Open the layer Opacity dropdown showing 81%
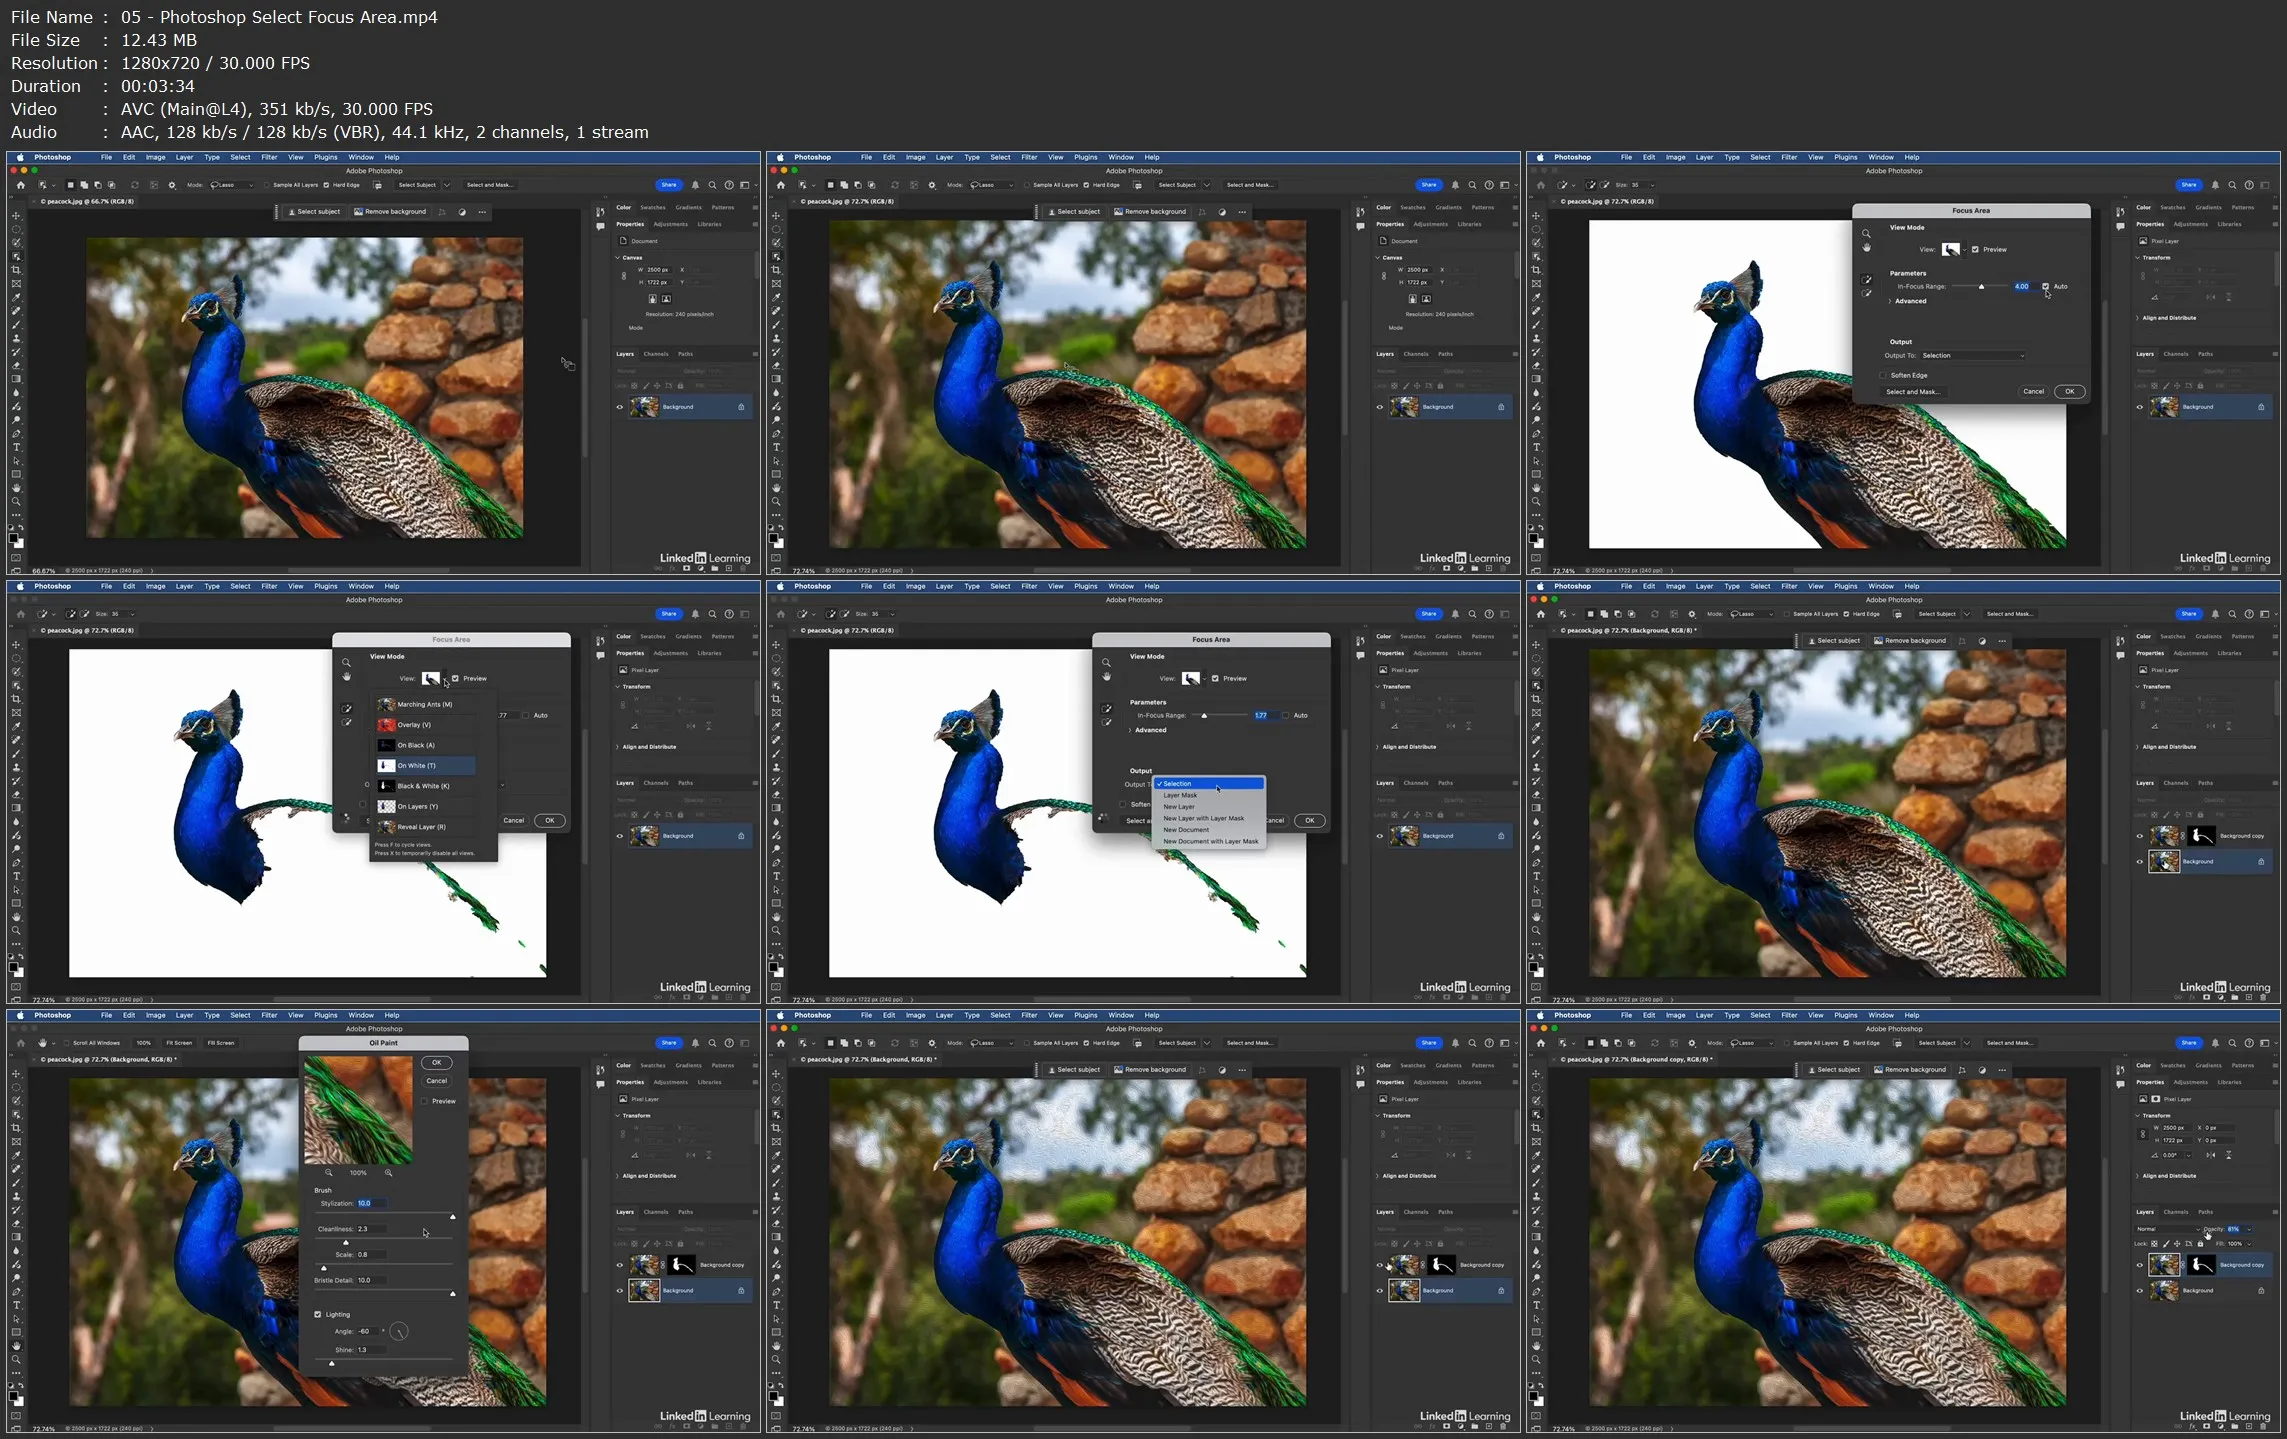Viewport: 2287px width, 1439px height. coord(2249,1229)
